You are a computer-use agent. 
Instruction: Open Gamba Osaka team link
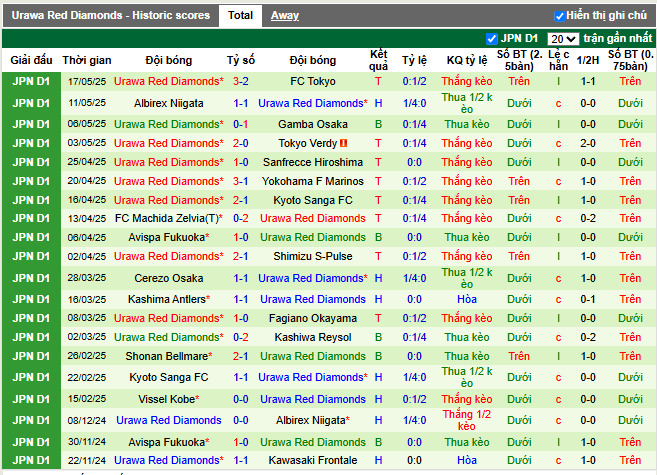click(313, 124)
